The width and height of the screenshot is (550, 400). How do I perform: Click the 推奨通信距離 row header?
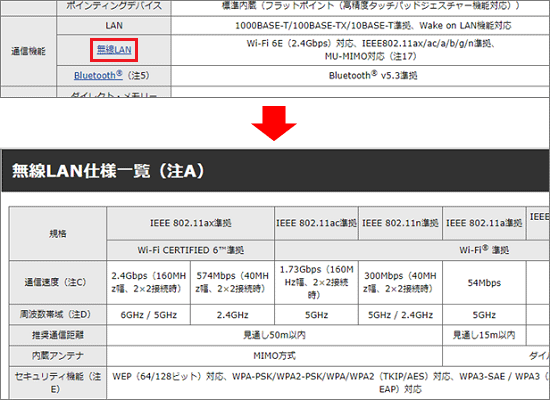pos(58,335)
